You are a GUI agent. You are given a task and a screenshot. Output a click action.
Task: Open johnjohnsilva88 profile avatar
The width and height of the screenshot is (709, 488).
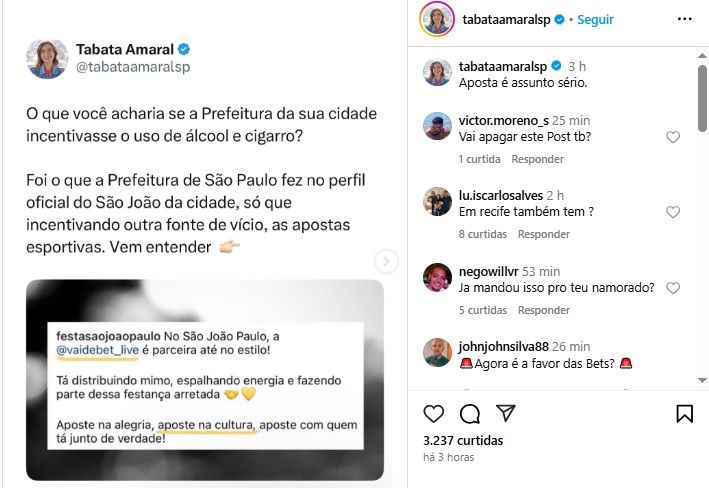[x=437, y=352]
